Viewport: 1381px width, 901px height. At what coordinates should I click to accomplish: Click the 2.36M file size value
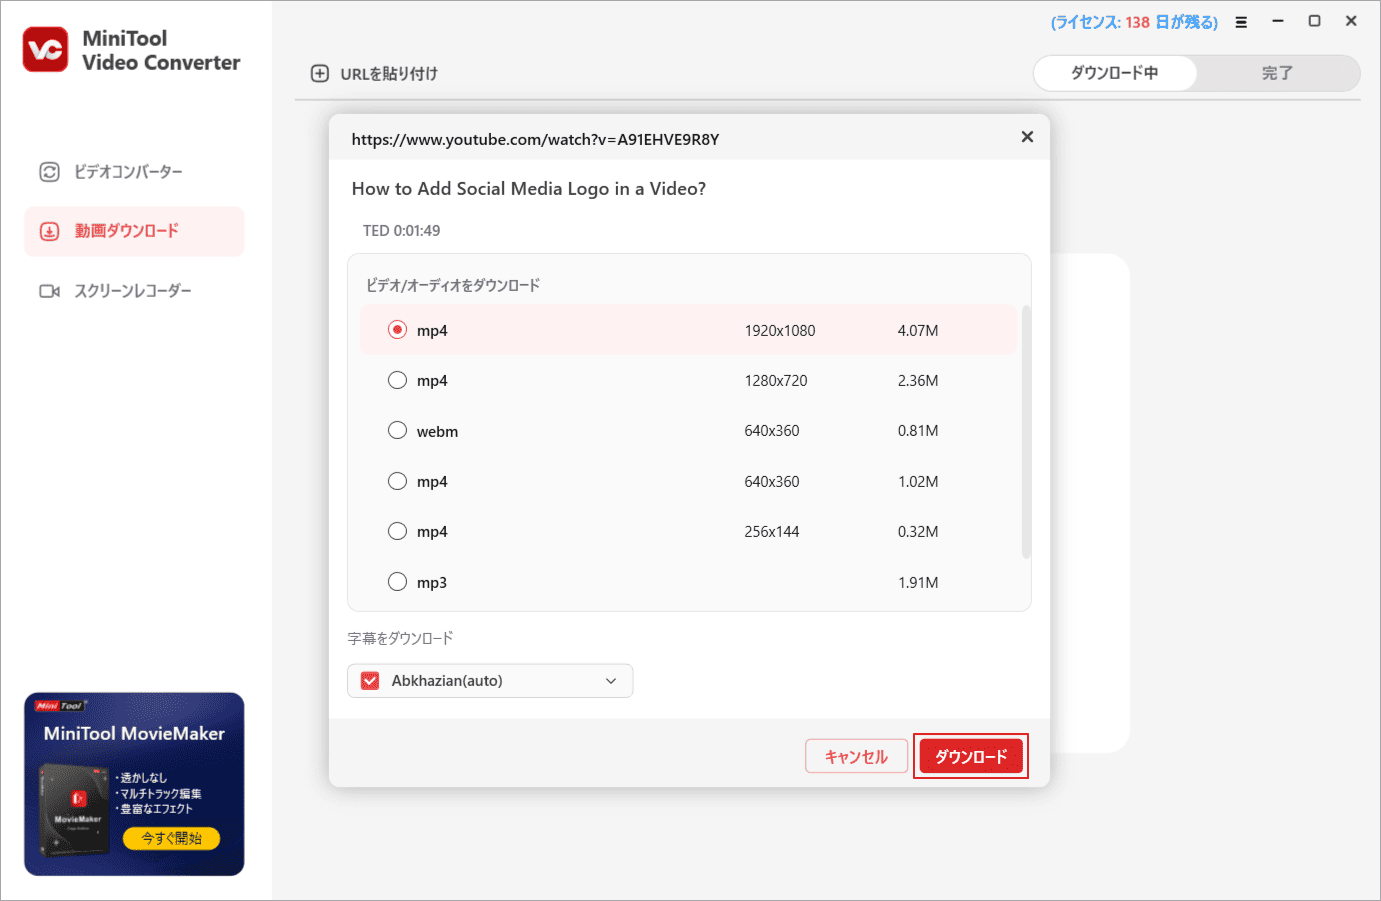918,380
